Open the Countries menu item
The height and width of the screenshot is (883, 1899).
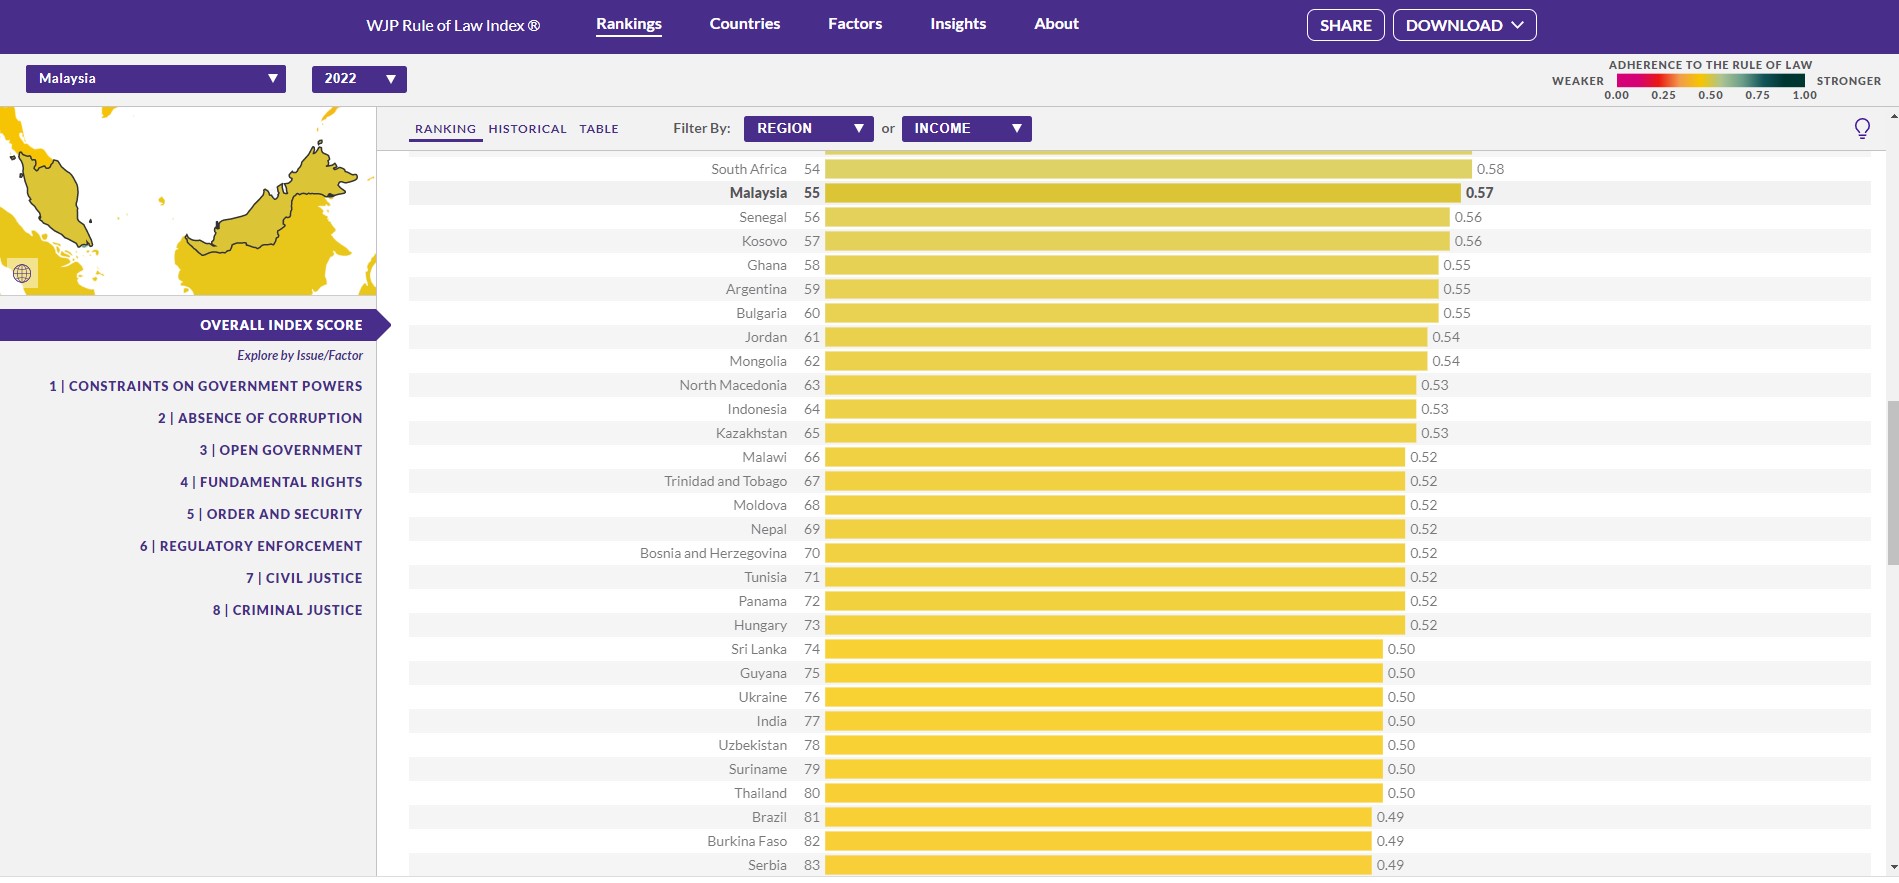744,24
